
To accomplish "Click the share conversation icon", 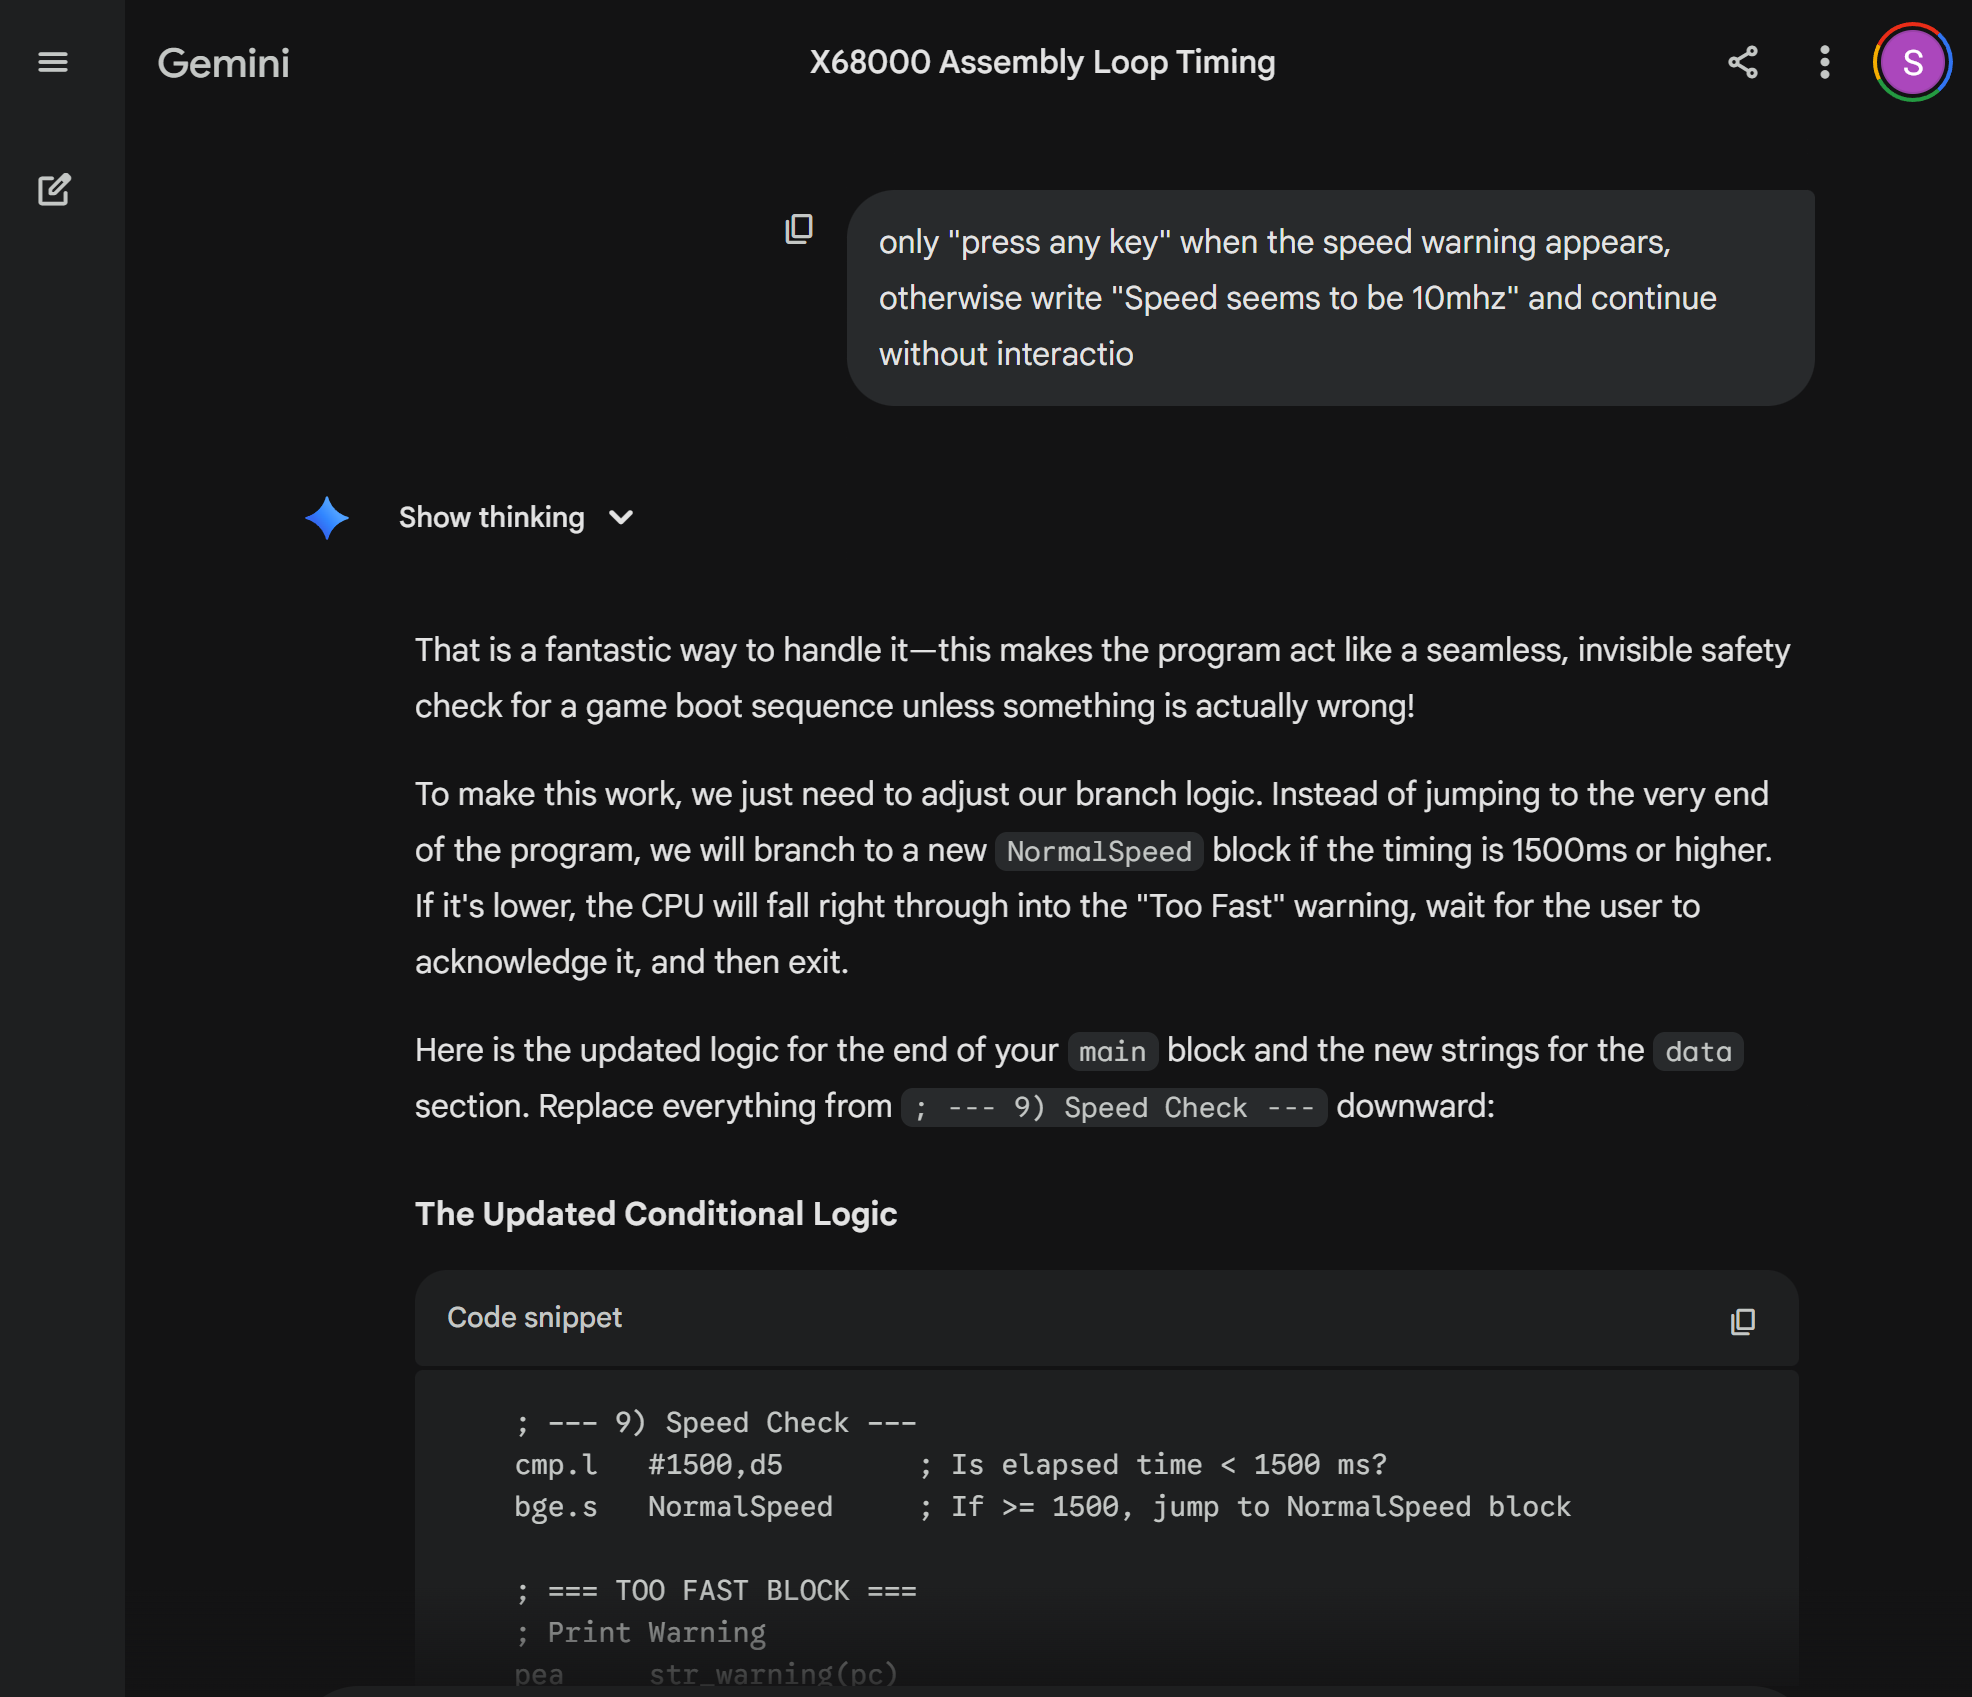I will coord(1743,62).
